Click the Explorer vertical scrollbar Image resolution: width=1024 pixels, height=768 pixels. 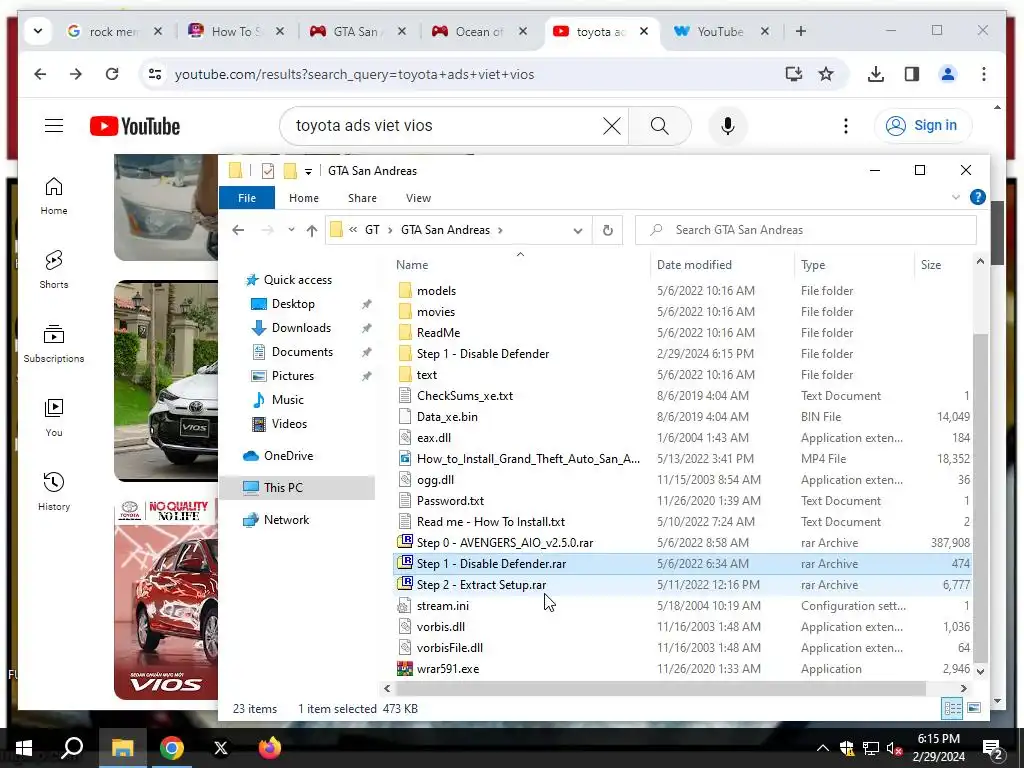pyautogui.click(x=980, y=496)
